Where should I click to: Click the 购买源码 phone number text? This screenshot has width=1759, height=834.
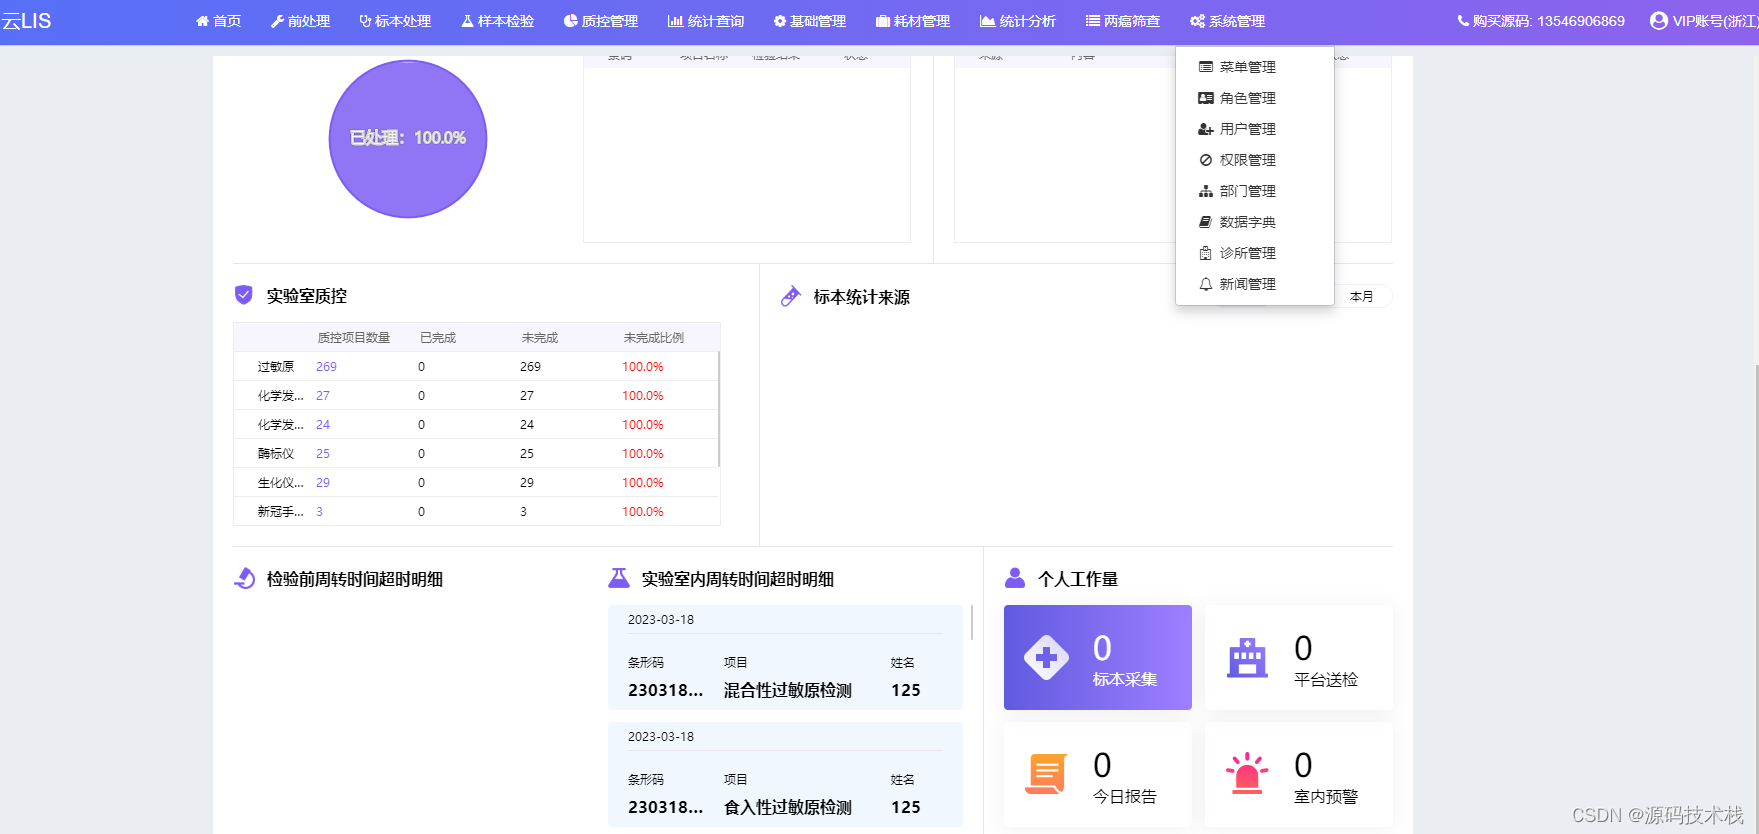pos(1548,21)
